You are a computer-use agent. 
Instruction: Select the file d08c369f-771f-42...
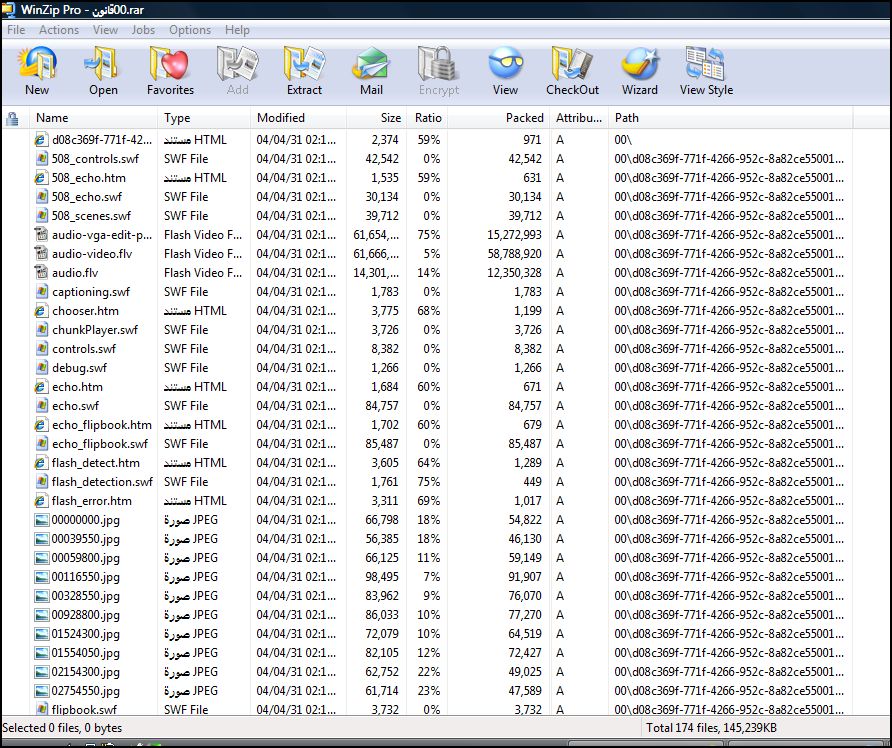(x=102, y=139)
